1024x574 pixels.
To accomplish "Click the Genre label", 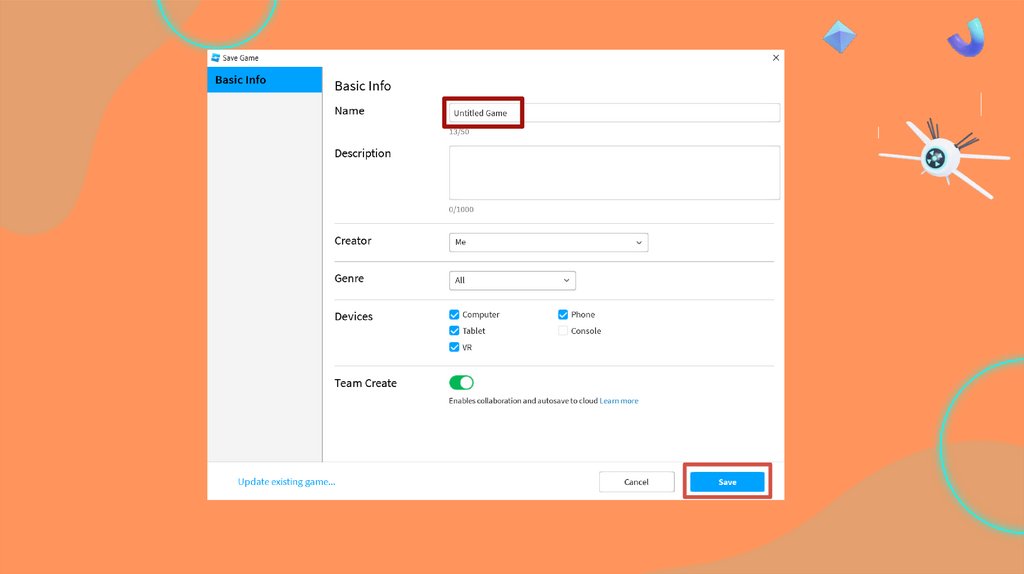I will (349, 279).
